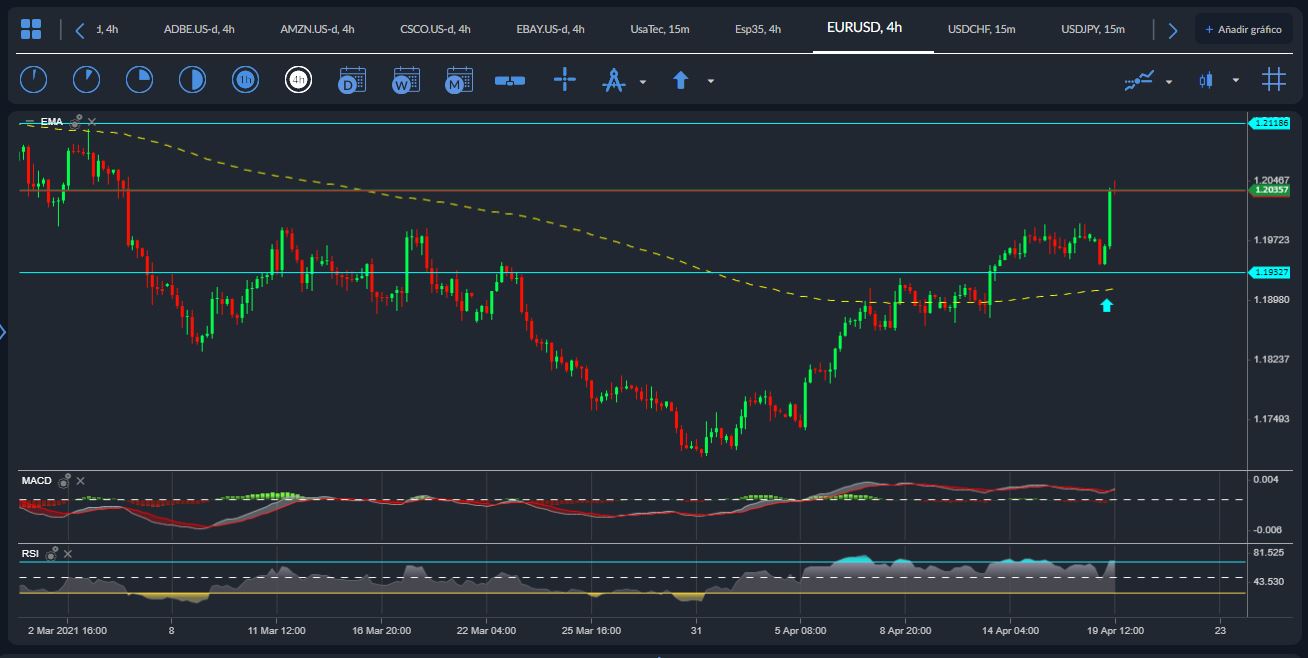Click the Añadir gráfico button
The height and width of the screenshot is (658, 1308).
(x=1243, y=29)
